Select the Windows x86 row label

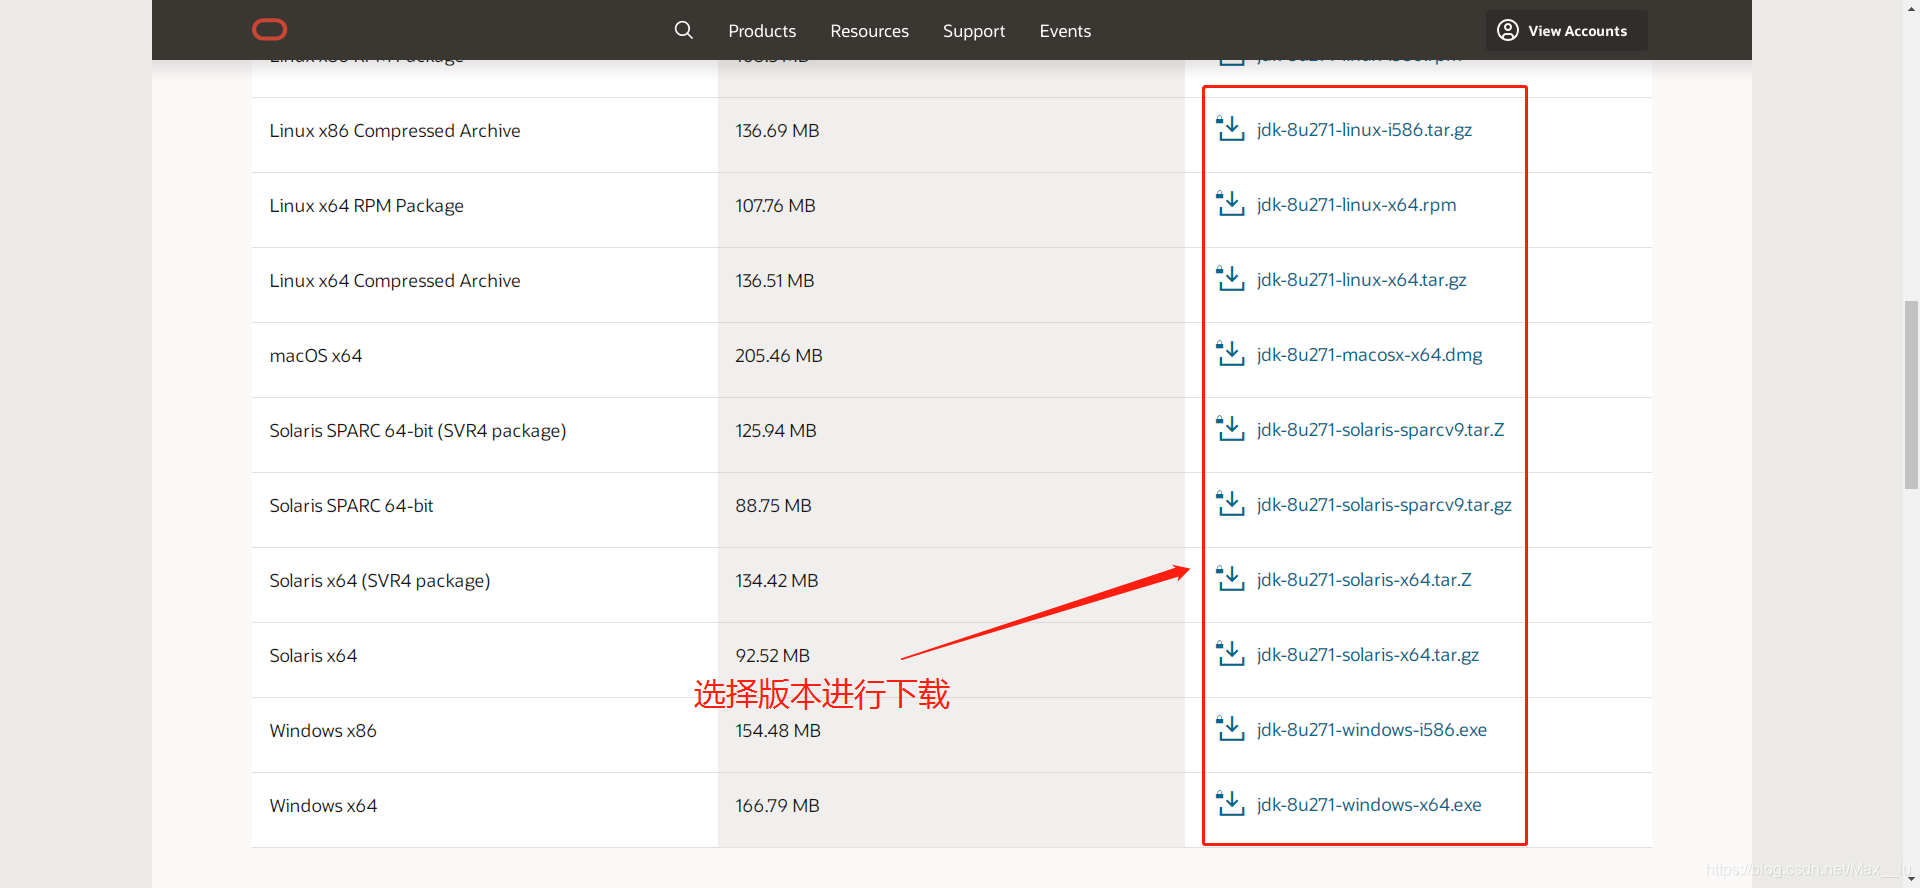point(323,731)
